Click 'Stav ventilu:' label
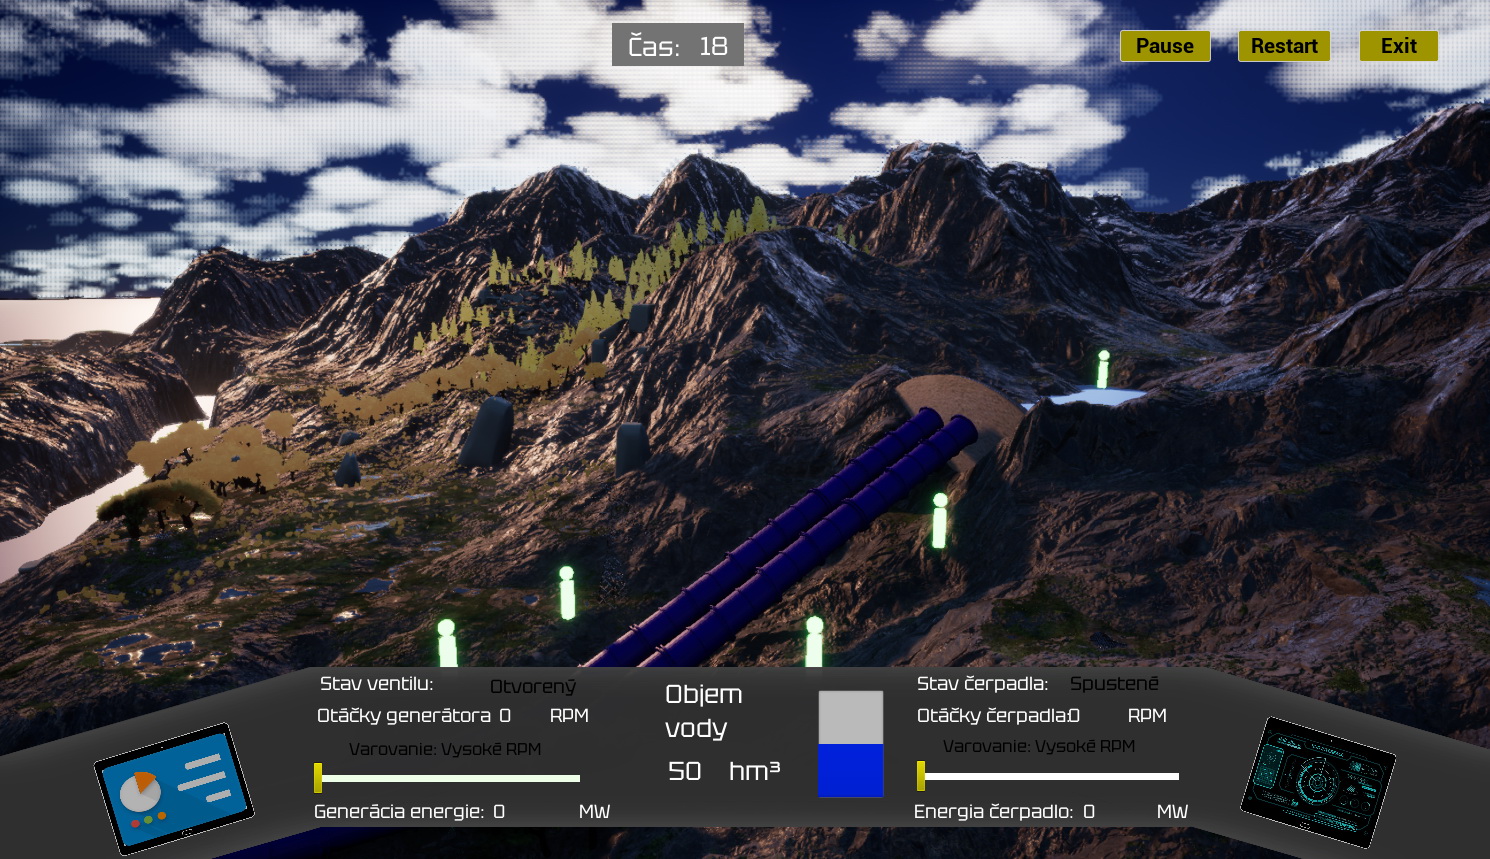The width and height of the screenshot is (1490, 859). click(x=377, y=683)
